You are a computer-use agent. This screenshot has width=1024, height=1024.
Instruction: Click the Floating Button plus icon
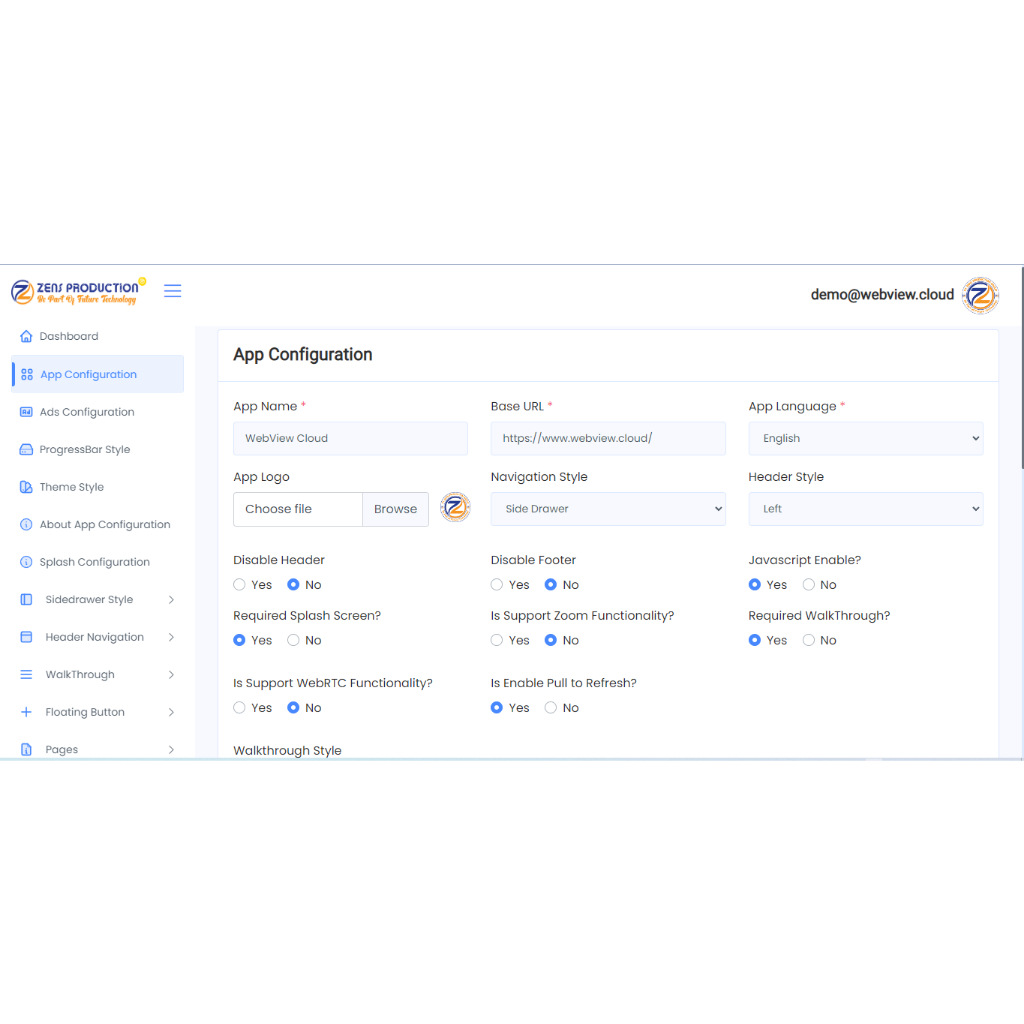click(x=27, y=712)
